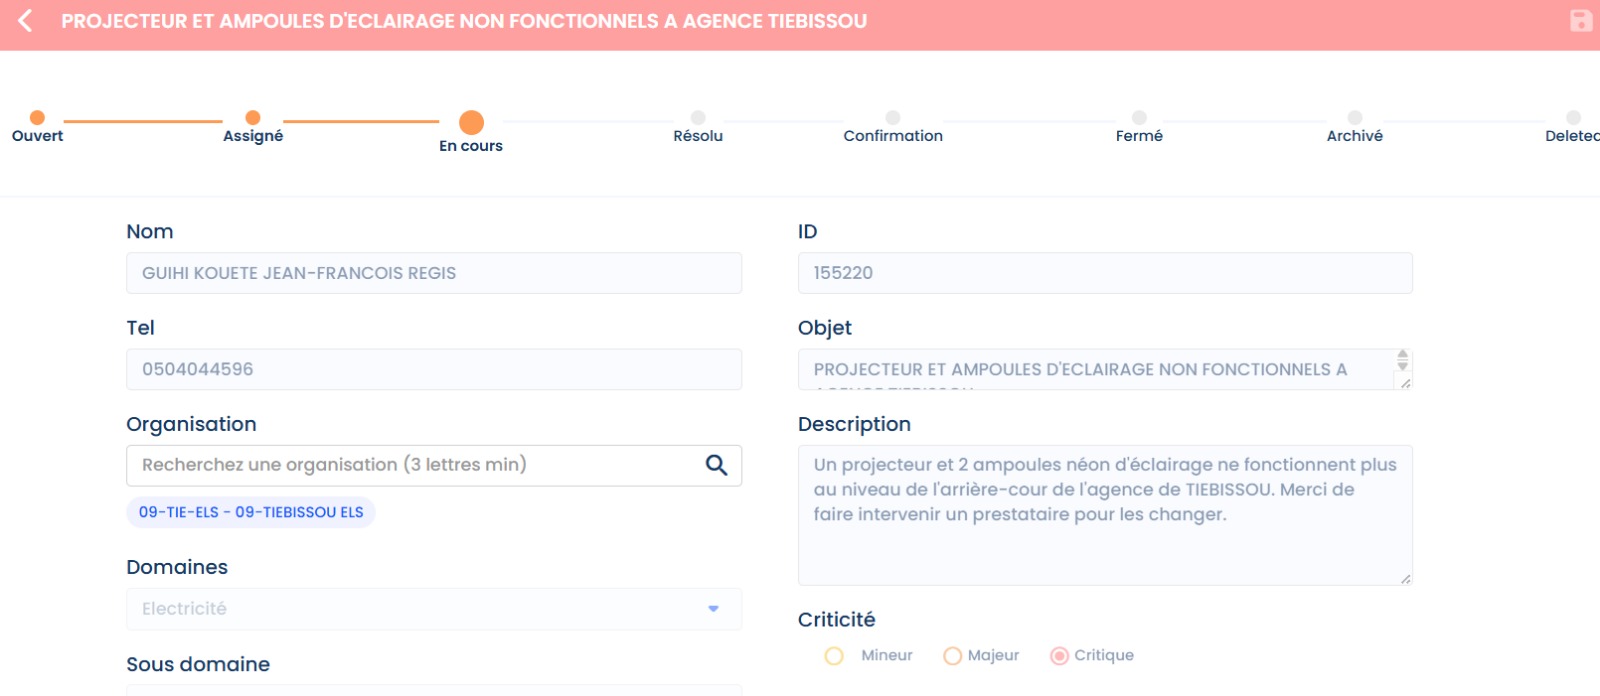Select the Mineur criticité radio button
Screen dimensions: 1600x696
[x=834, y=656]
